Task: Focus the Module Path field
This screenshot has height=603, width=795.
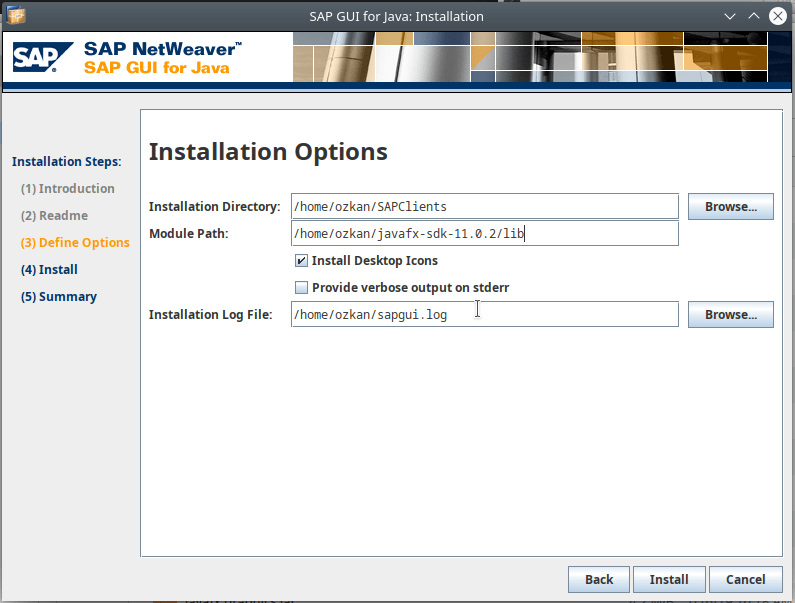Action: coord(485,233)
